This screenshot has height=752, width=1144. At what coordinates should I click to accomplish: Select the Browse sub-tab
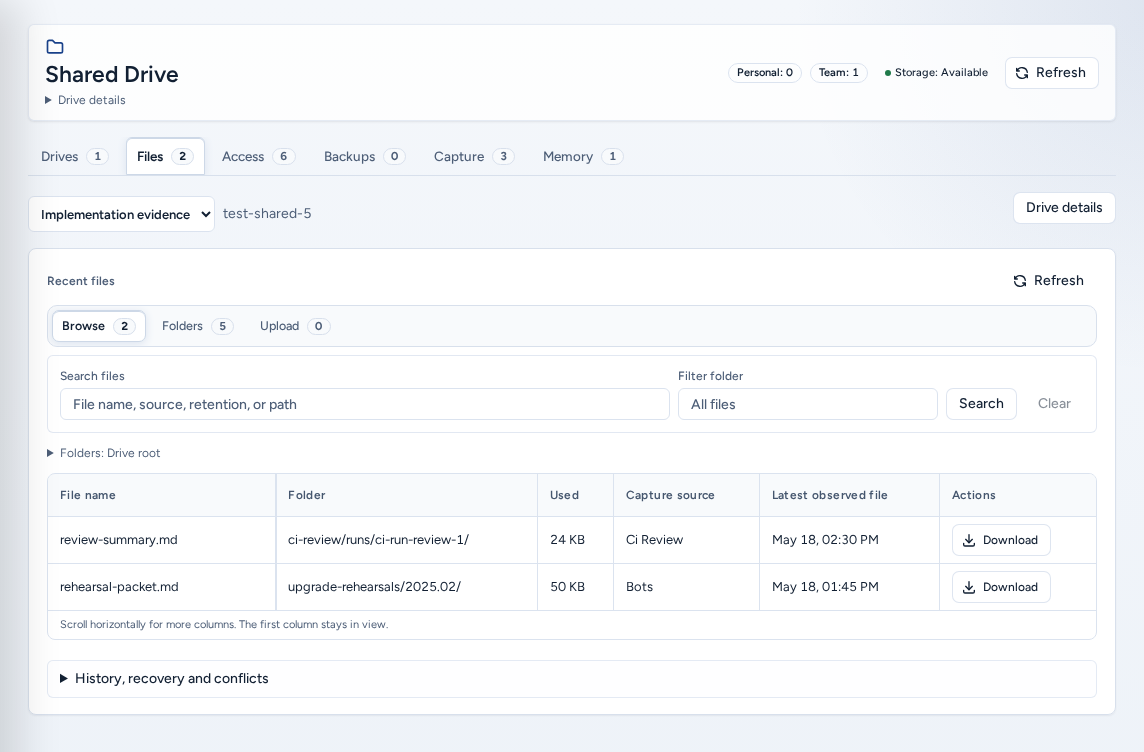98,326
